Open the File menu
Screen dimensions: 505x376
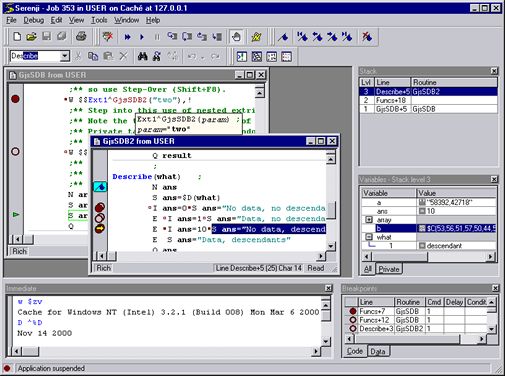click(x=11, y=20)
